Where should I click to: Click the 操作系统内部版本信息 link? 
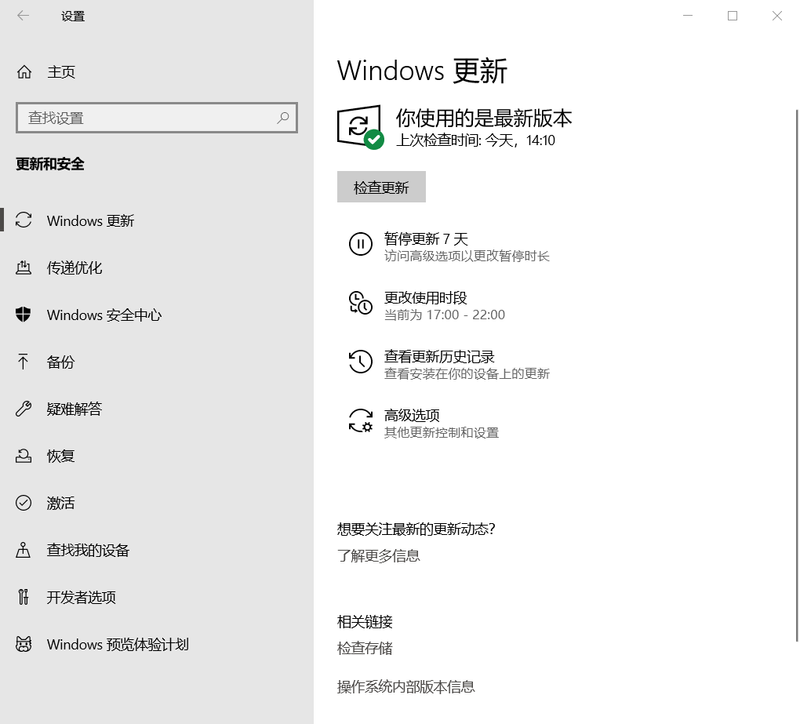[x=406, y=686]
